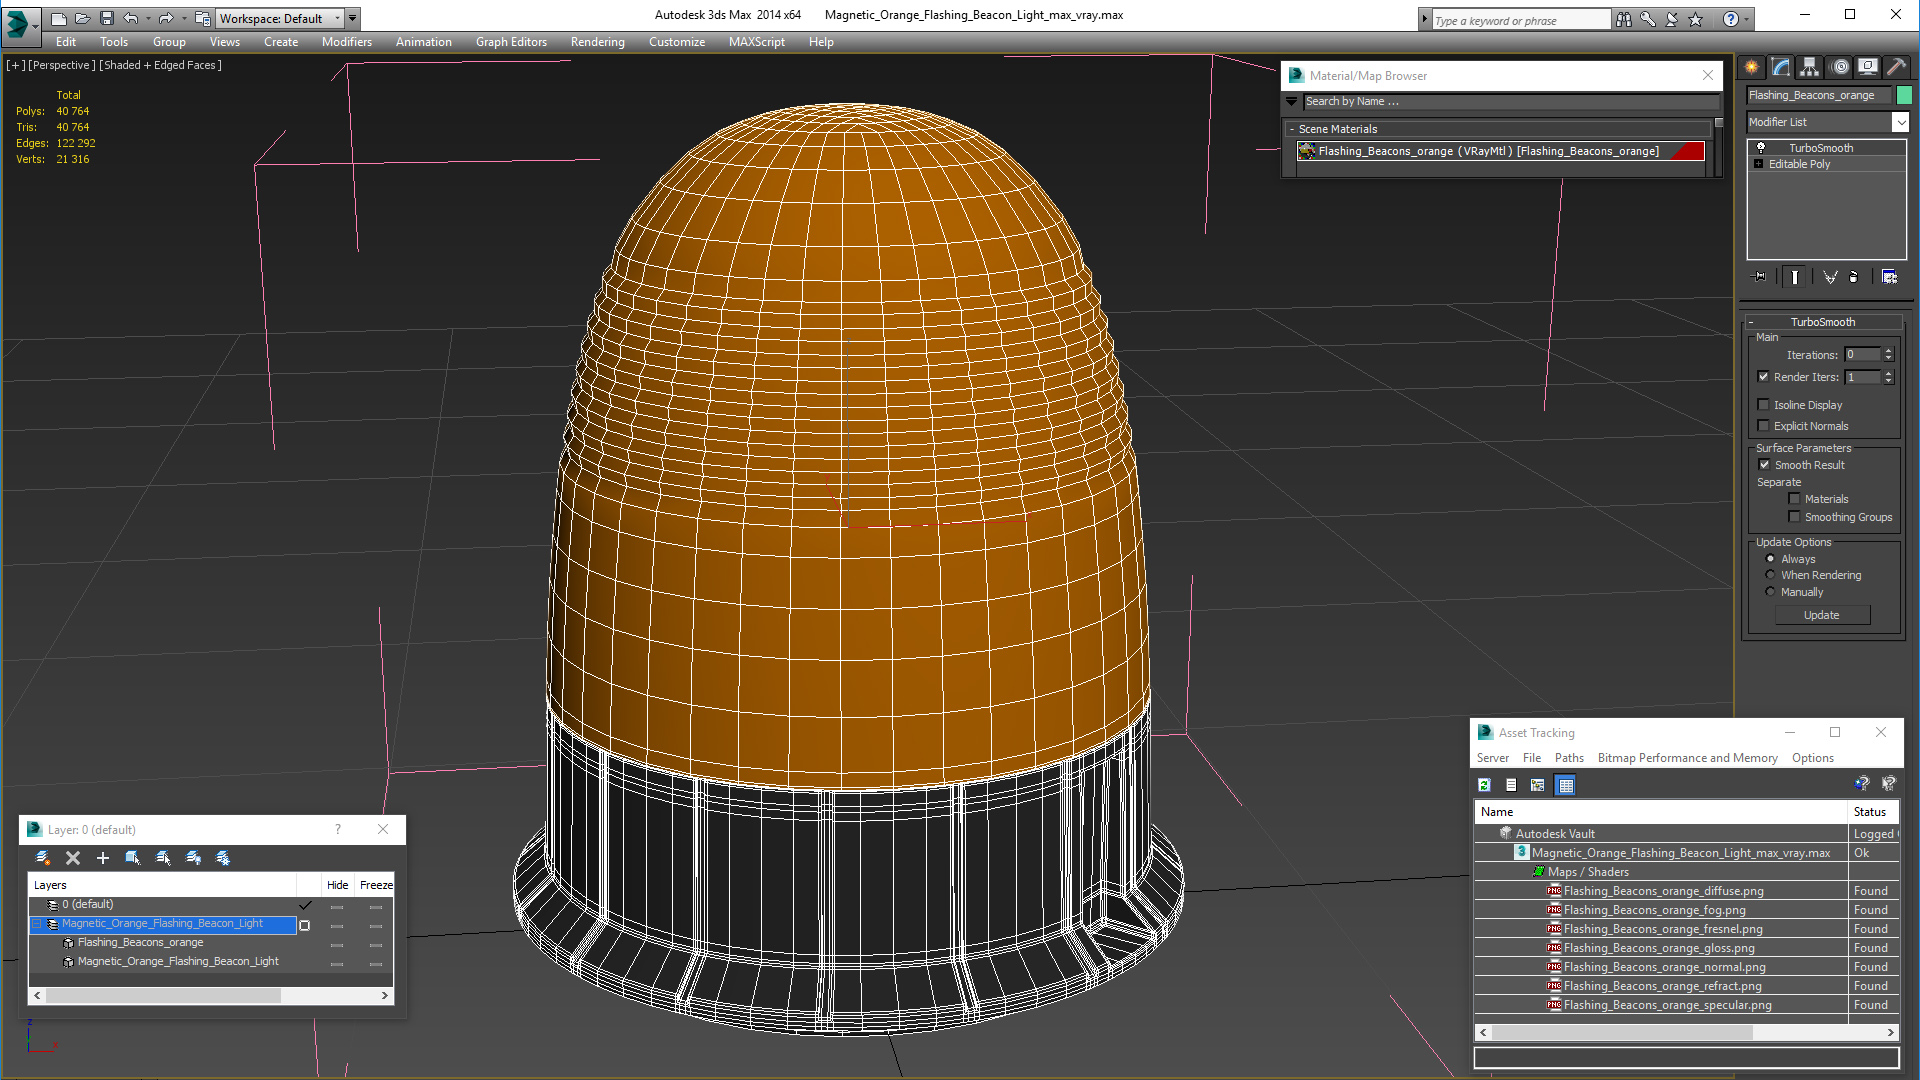This screenshot has width=1920, height=1080.
Task: Click Add Selected Objects plus icon
Action: pyautogui.click(x=102, y=858)
